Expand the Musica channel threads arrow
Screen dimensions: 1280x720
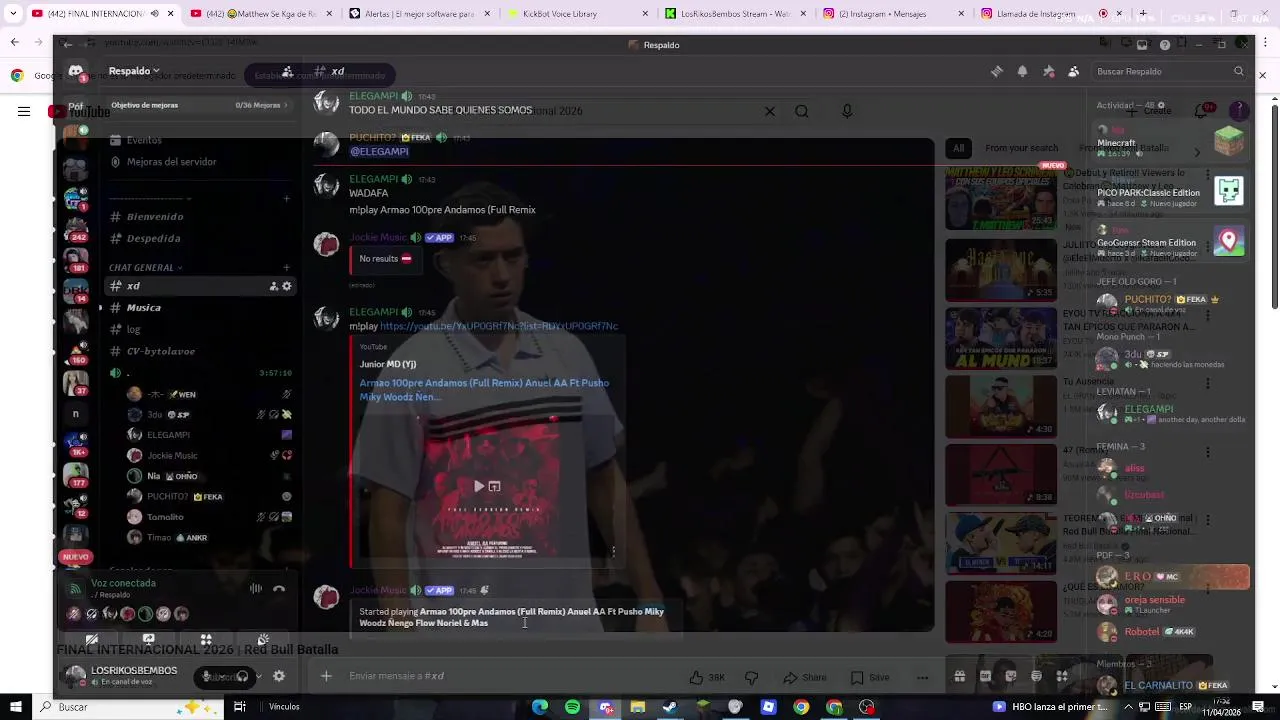[100, 307]
